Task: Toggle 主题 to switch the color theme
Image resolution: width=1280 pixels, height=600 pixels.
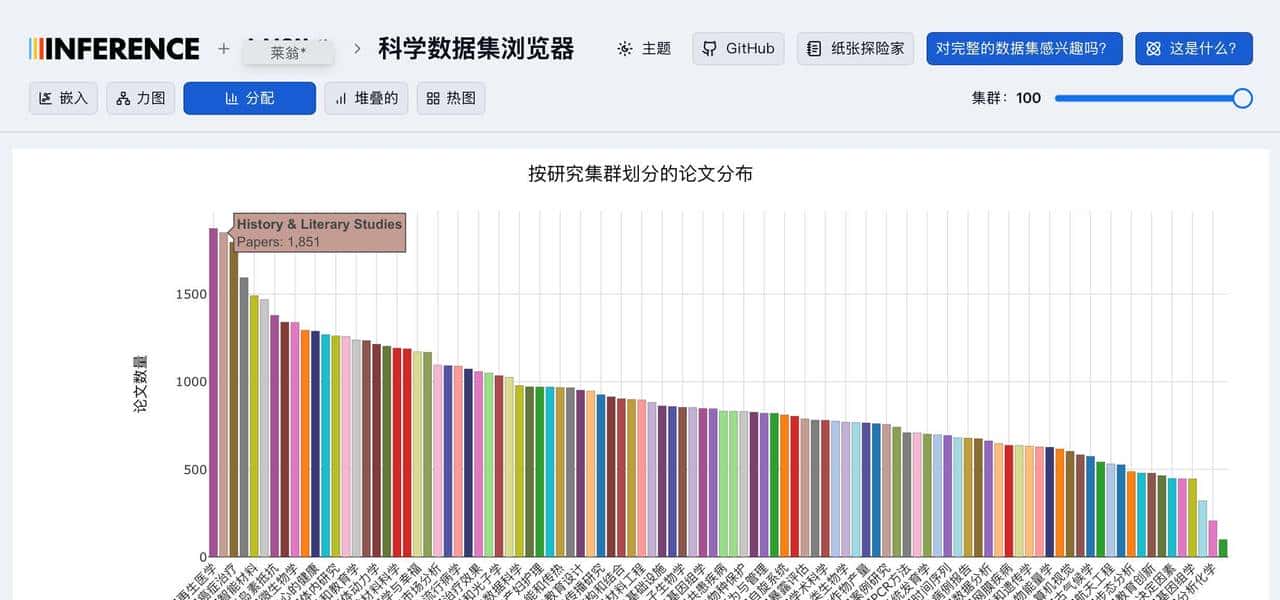Action: tap(643, 48)
